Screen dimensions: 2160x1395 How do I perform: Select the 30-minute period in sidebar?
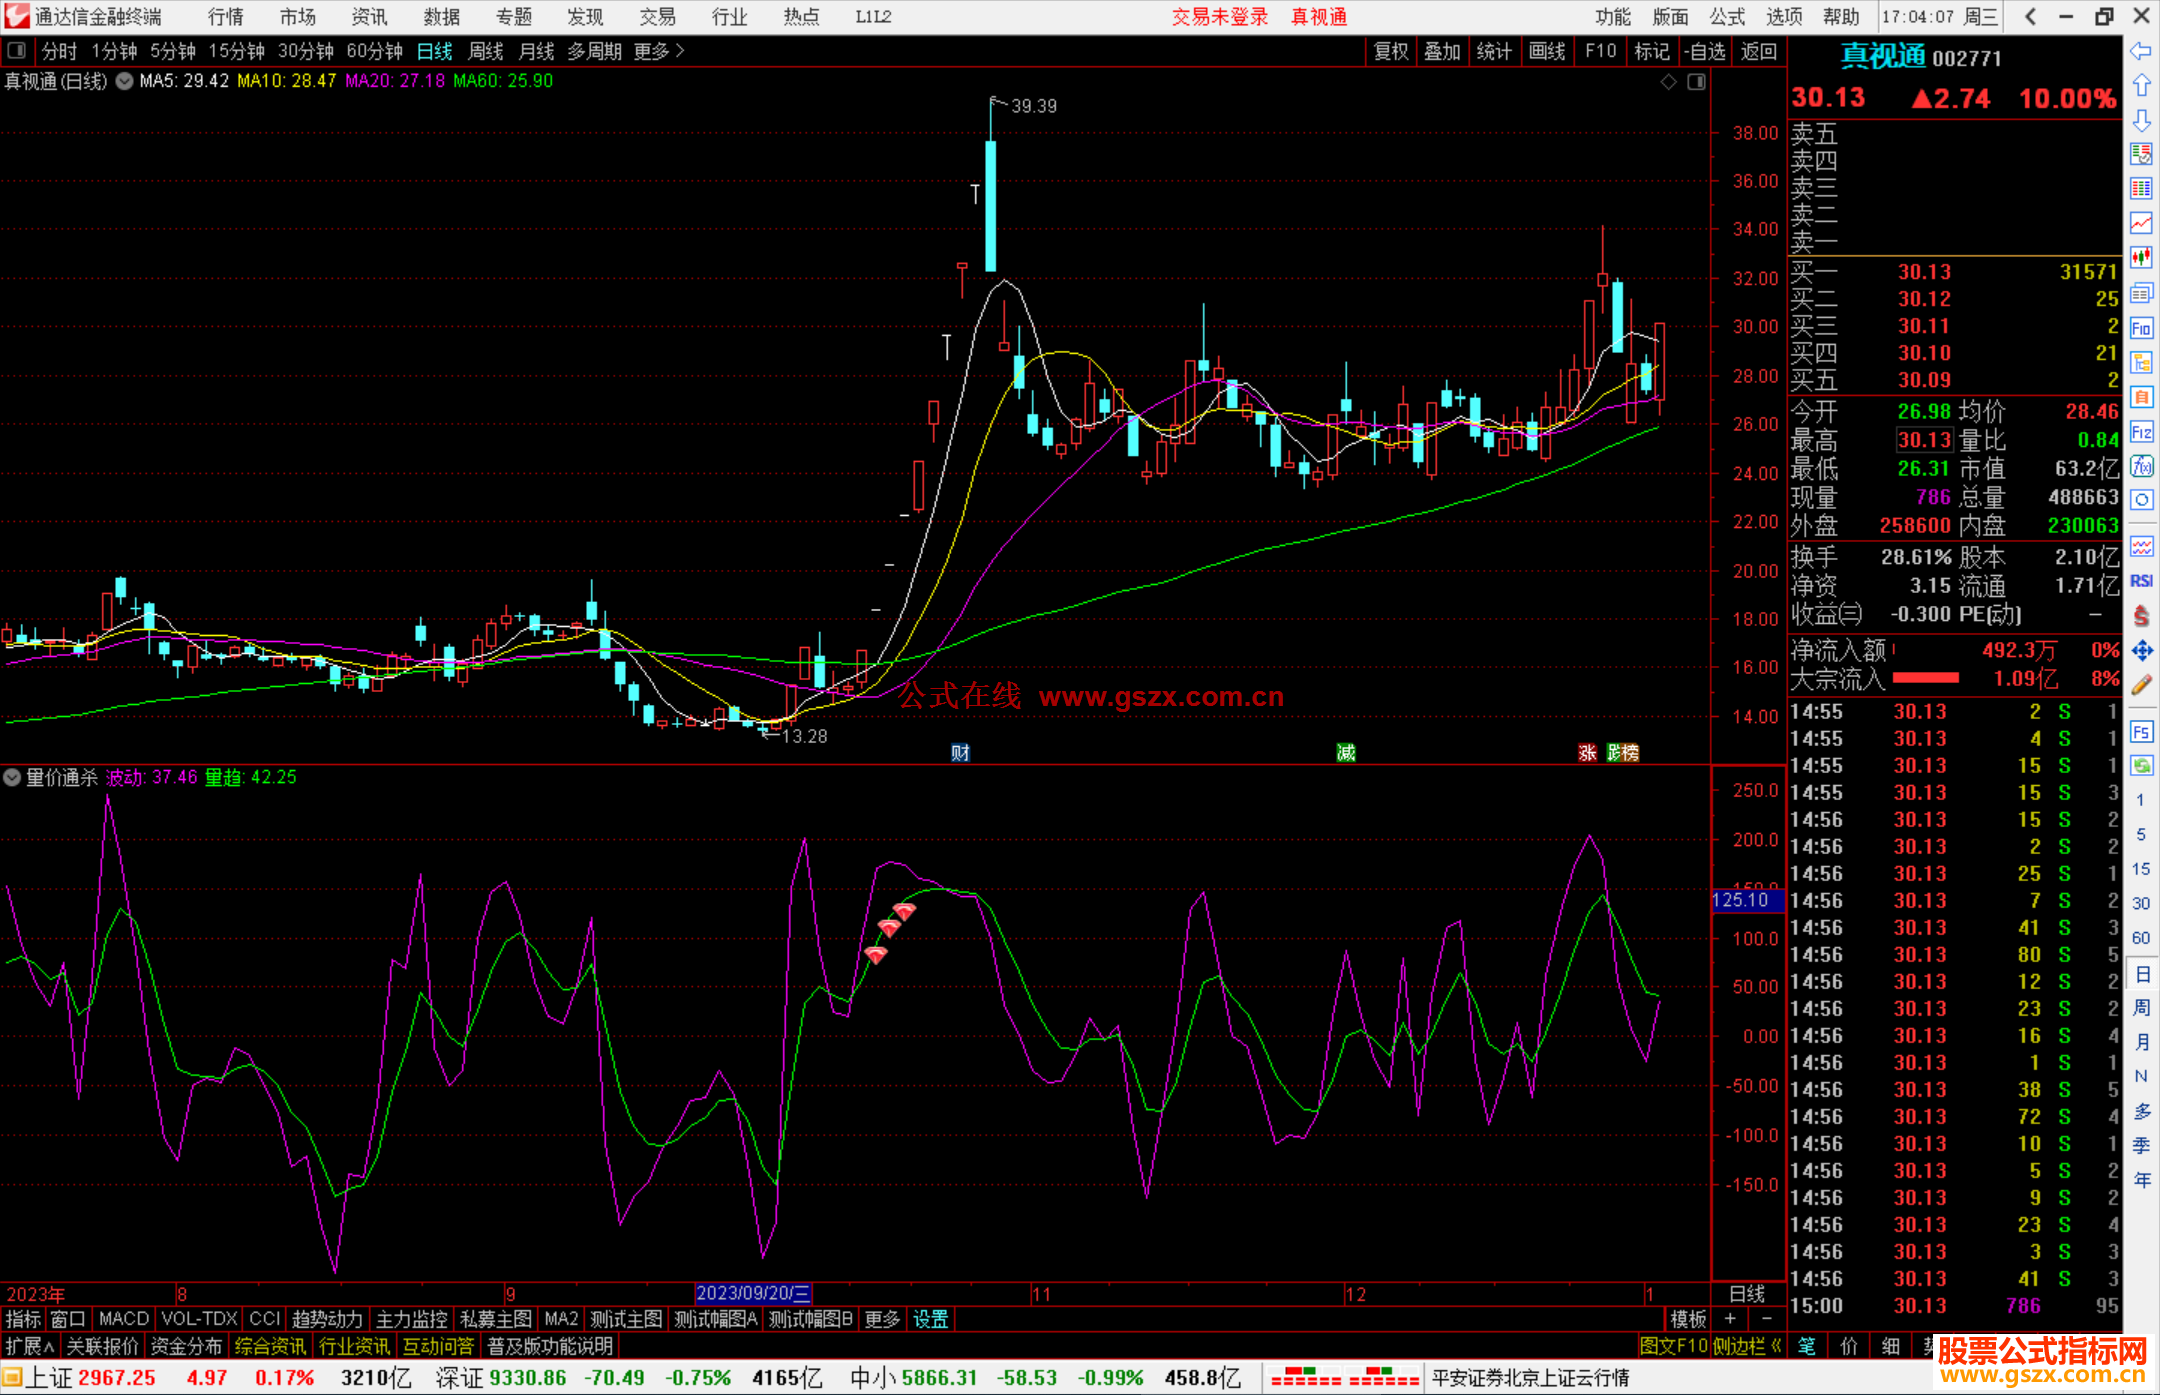(2141, 904)
